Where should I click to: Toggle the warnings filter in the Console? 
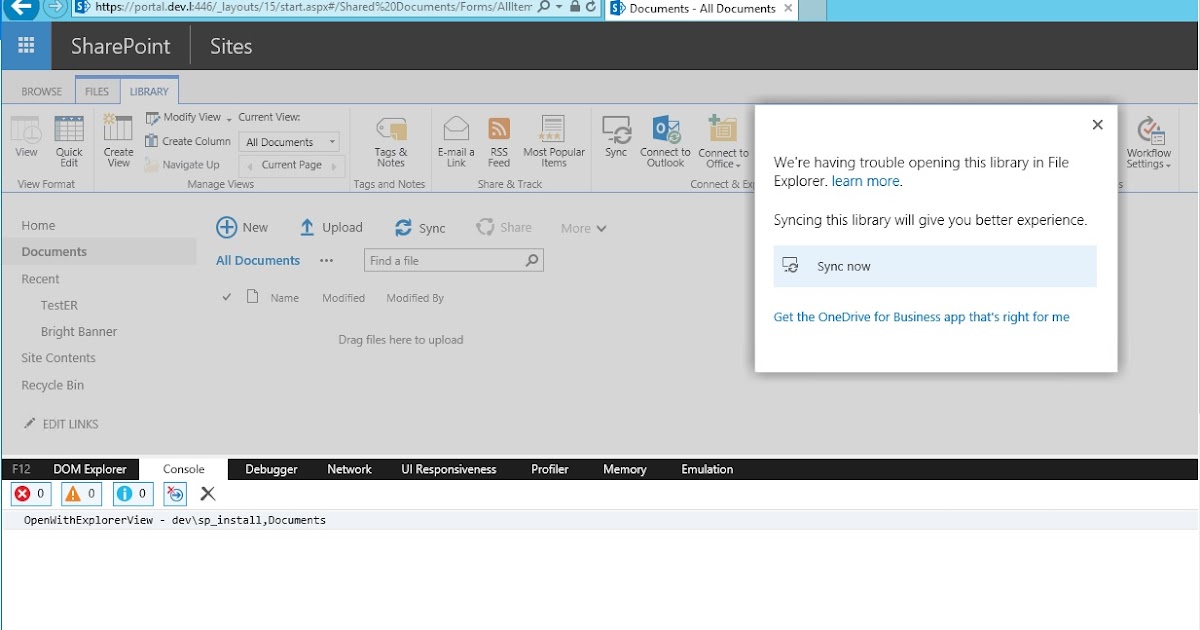[x=81, y=493]
